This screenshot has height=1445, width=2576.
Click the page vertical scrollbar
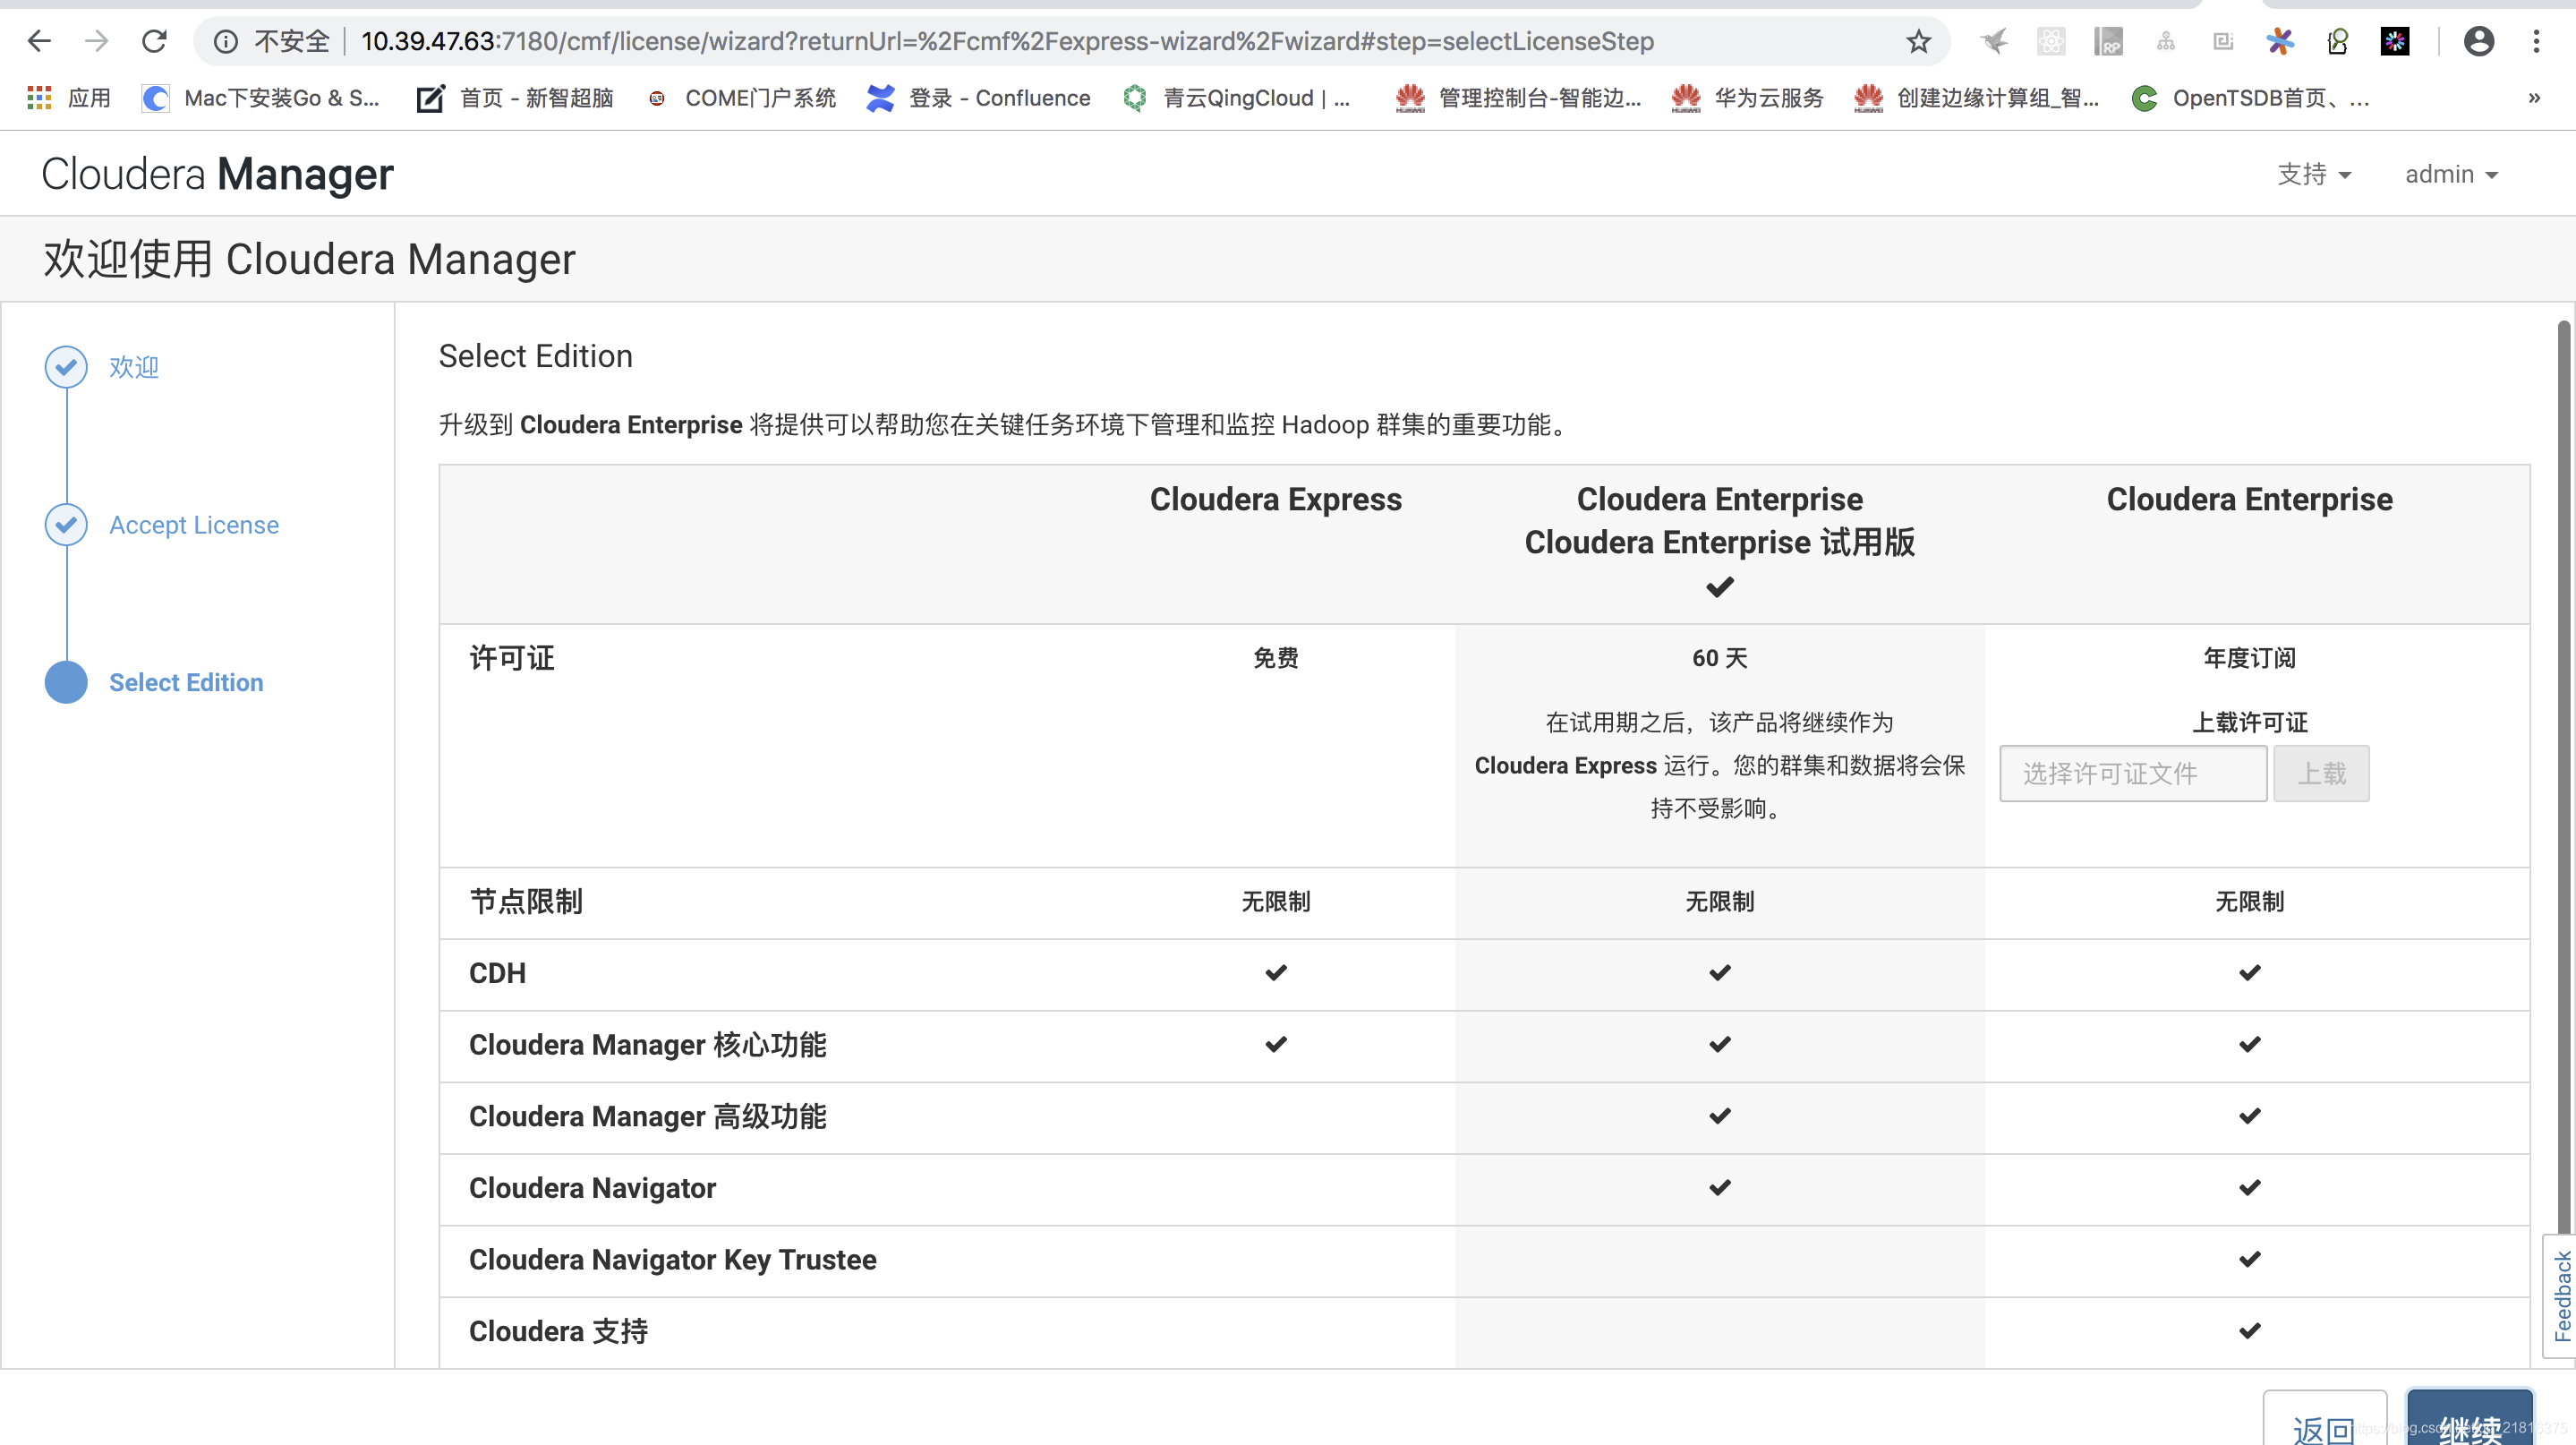(2564, 778)
